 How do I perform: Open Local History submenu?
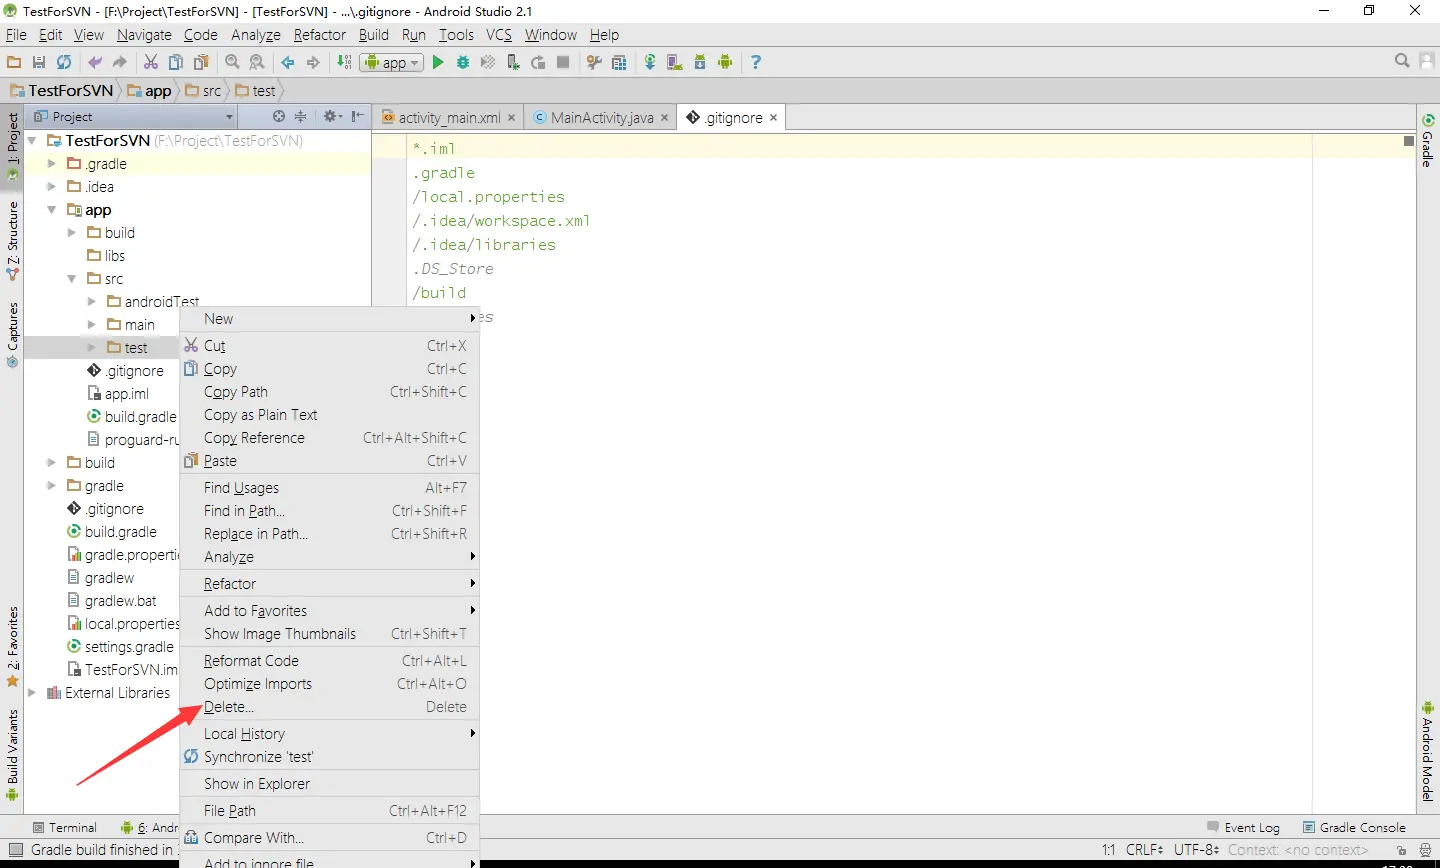(x=329, y=734)
